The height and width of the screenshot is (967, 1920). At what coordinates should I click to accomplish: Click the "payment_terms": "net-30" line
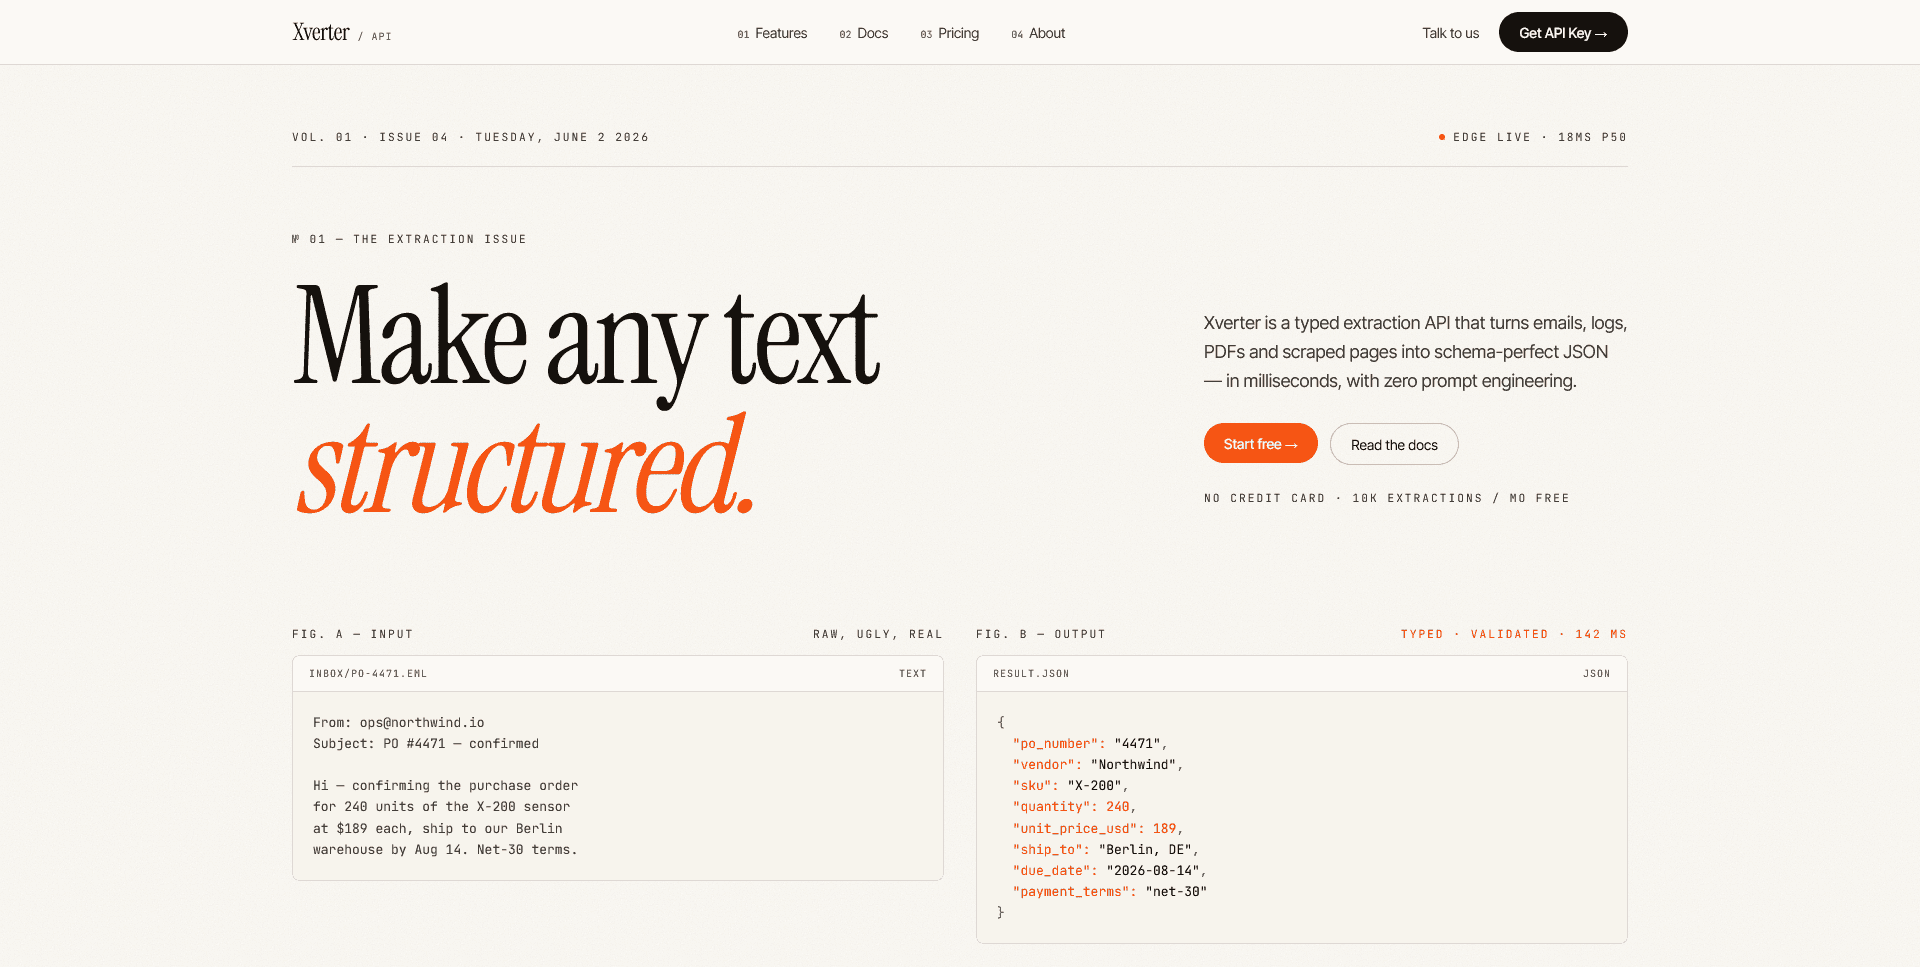1109,891
